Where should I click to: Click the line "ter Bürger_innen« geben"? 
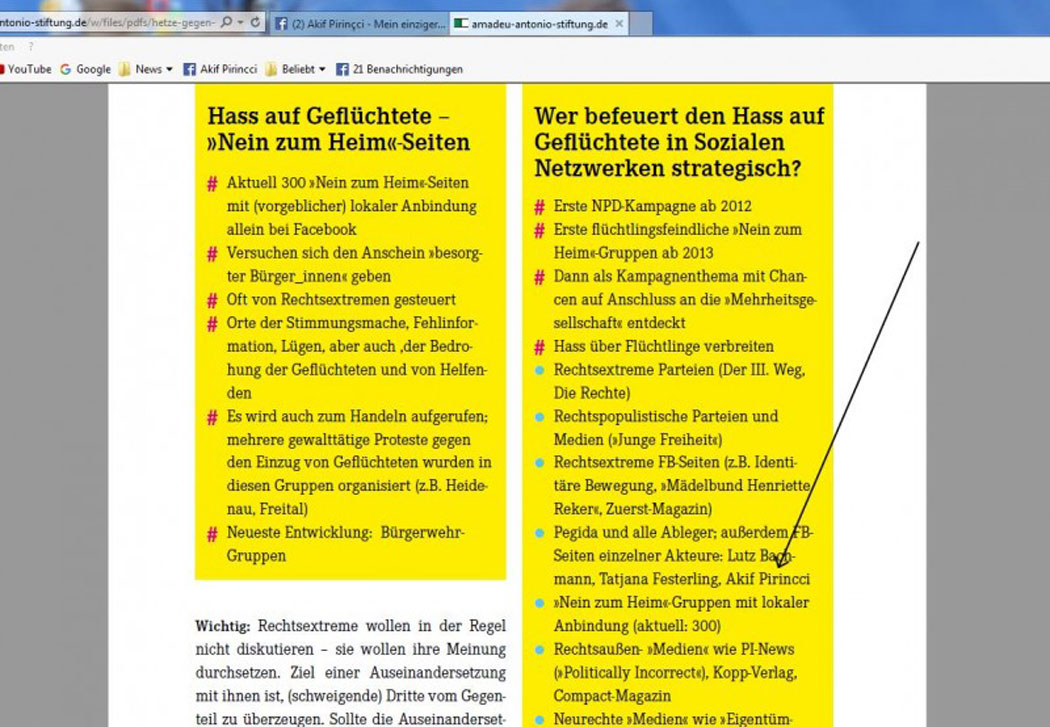(x=309, y=276)
